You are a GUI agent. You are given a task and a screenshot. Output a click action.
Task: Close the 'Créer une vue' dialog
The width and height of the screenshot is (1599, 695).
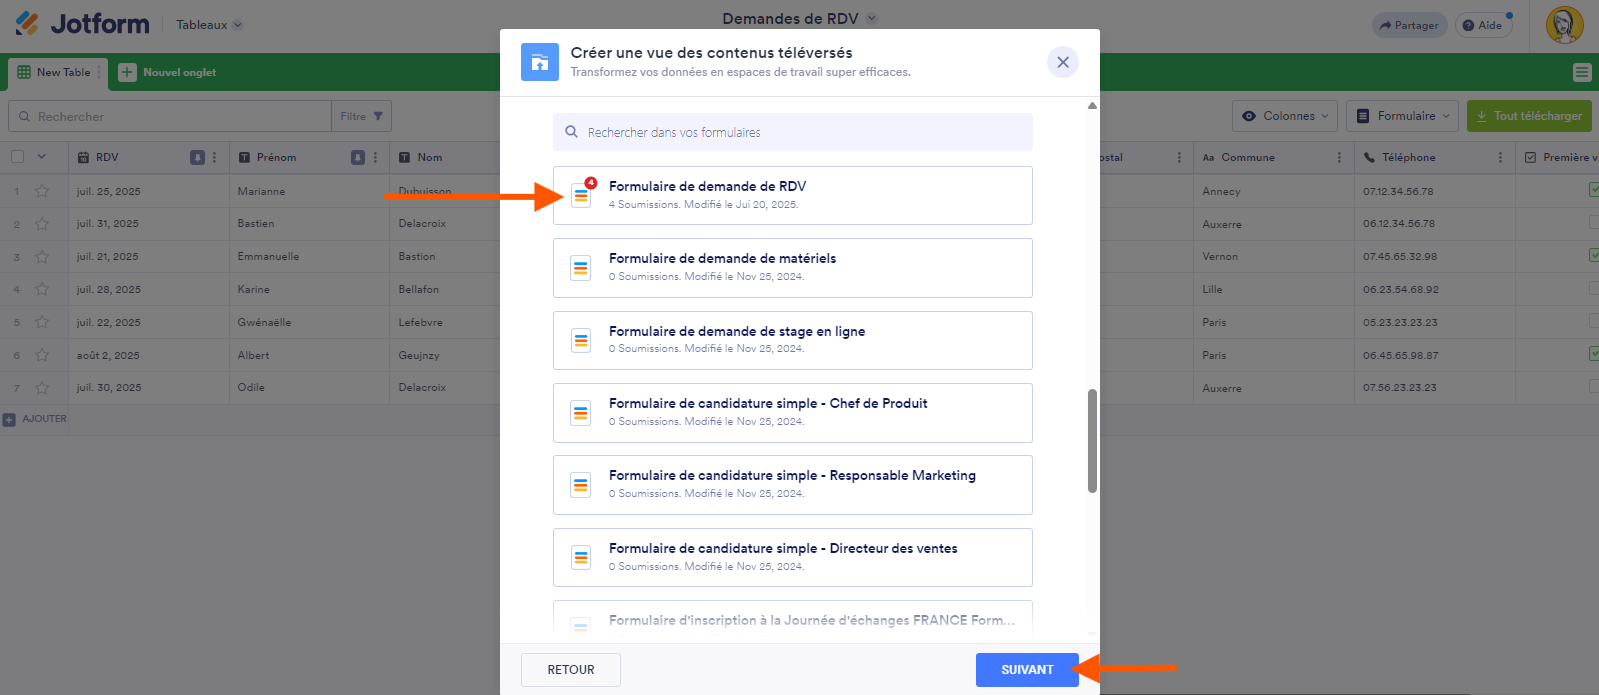tap(1062, 62)
